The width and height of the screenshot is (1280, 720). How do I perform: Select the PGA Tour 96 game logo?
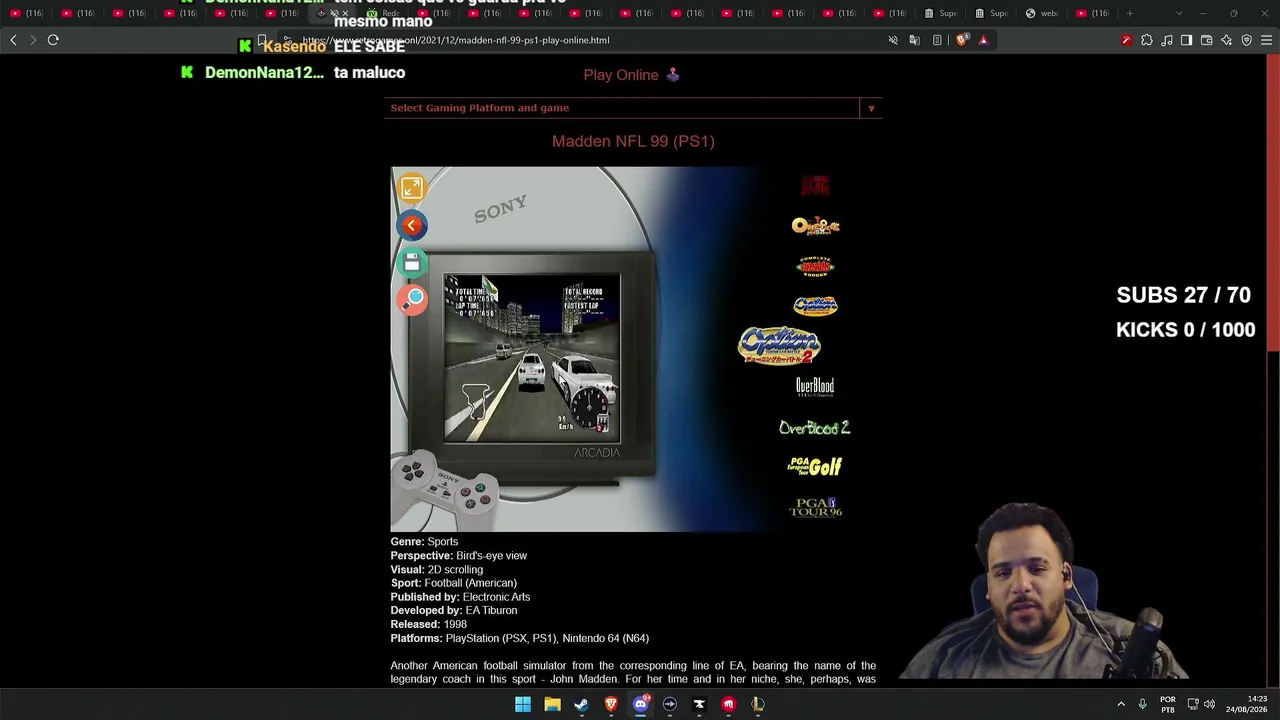click(815, 508)
